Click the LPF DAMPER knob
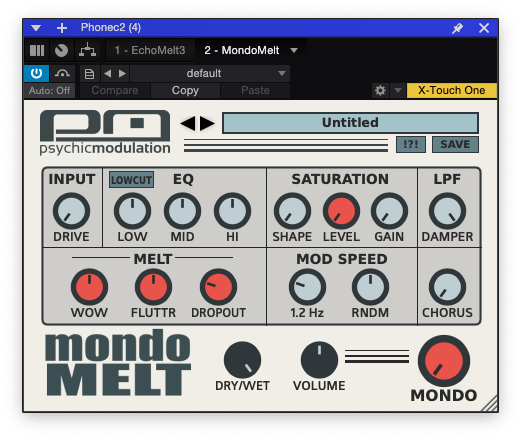This screenshot has height=439, width=521. tap(447, 211)
